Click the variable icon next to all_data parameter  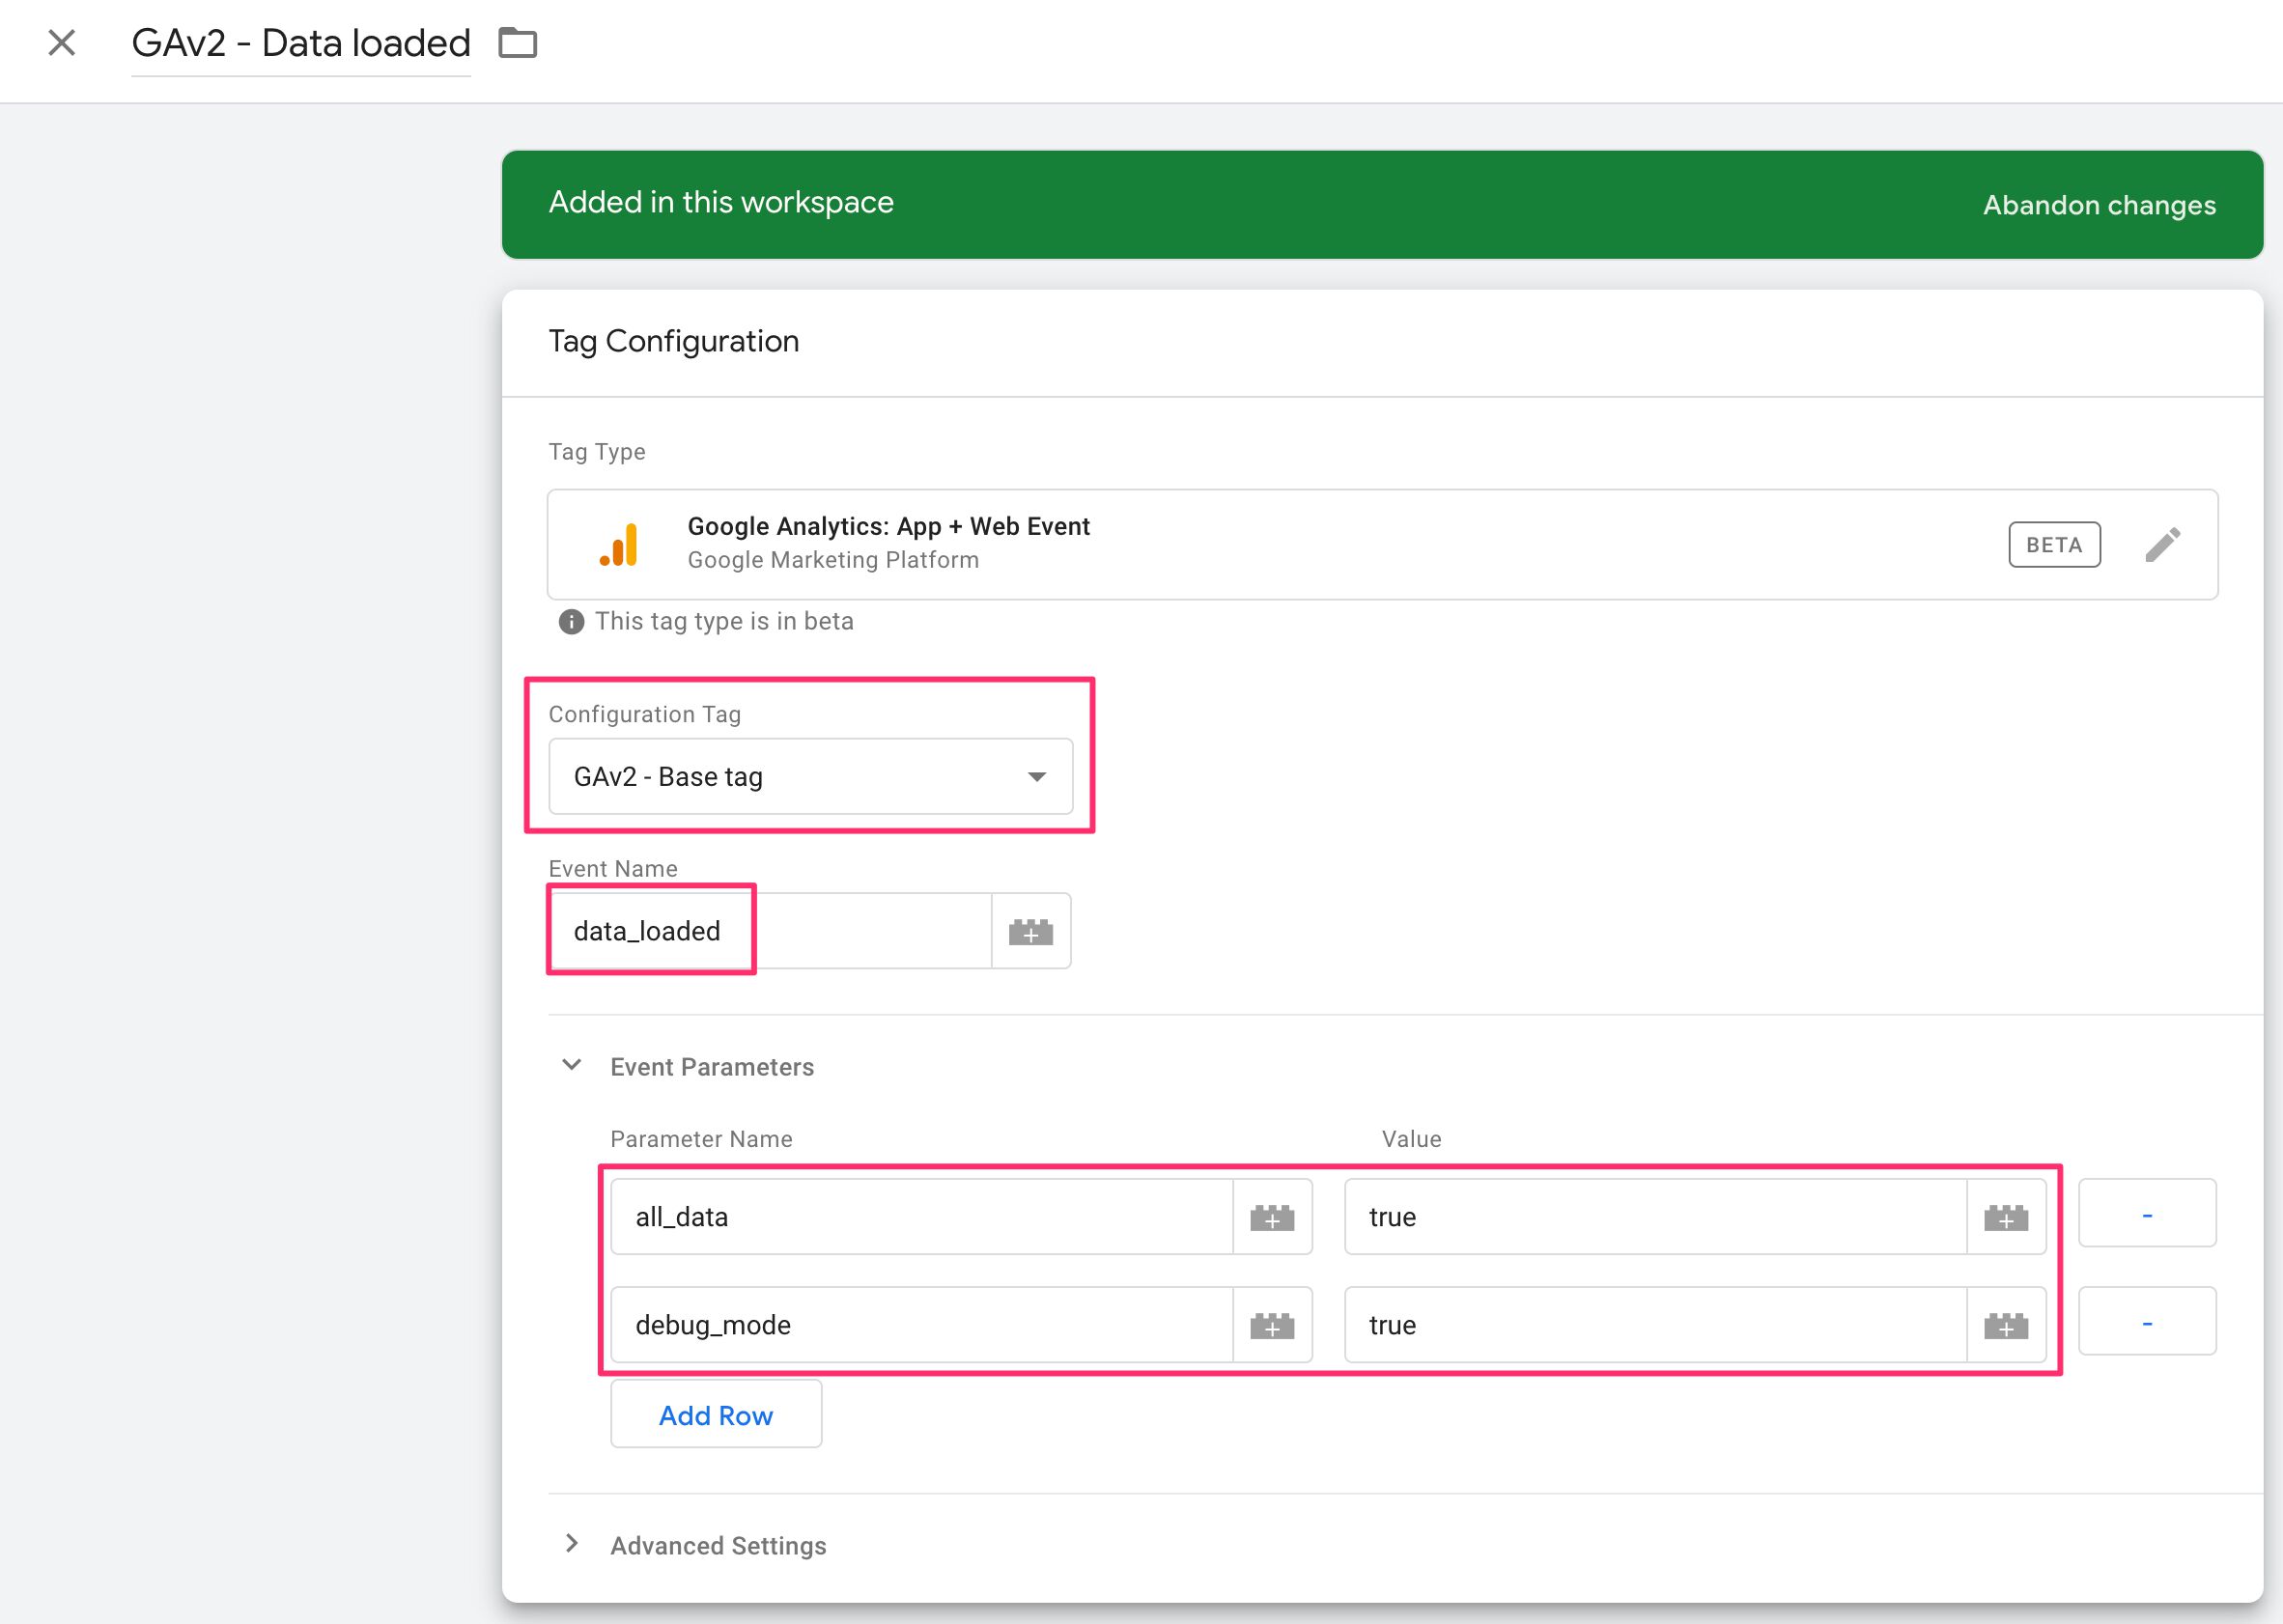click(x=1271, y=1215)
